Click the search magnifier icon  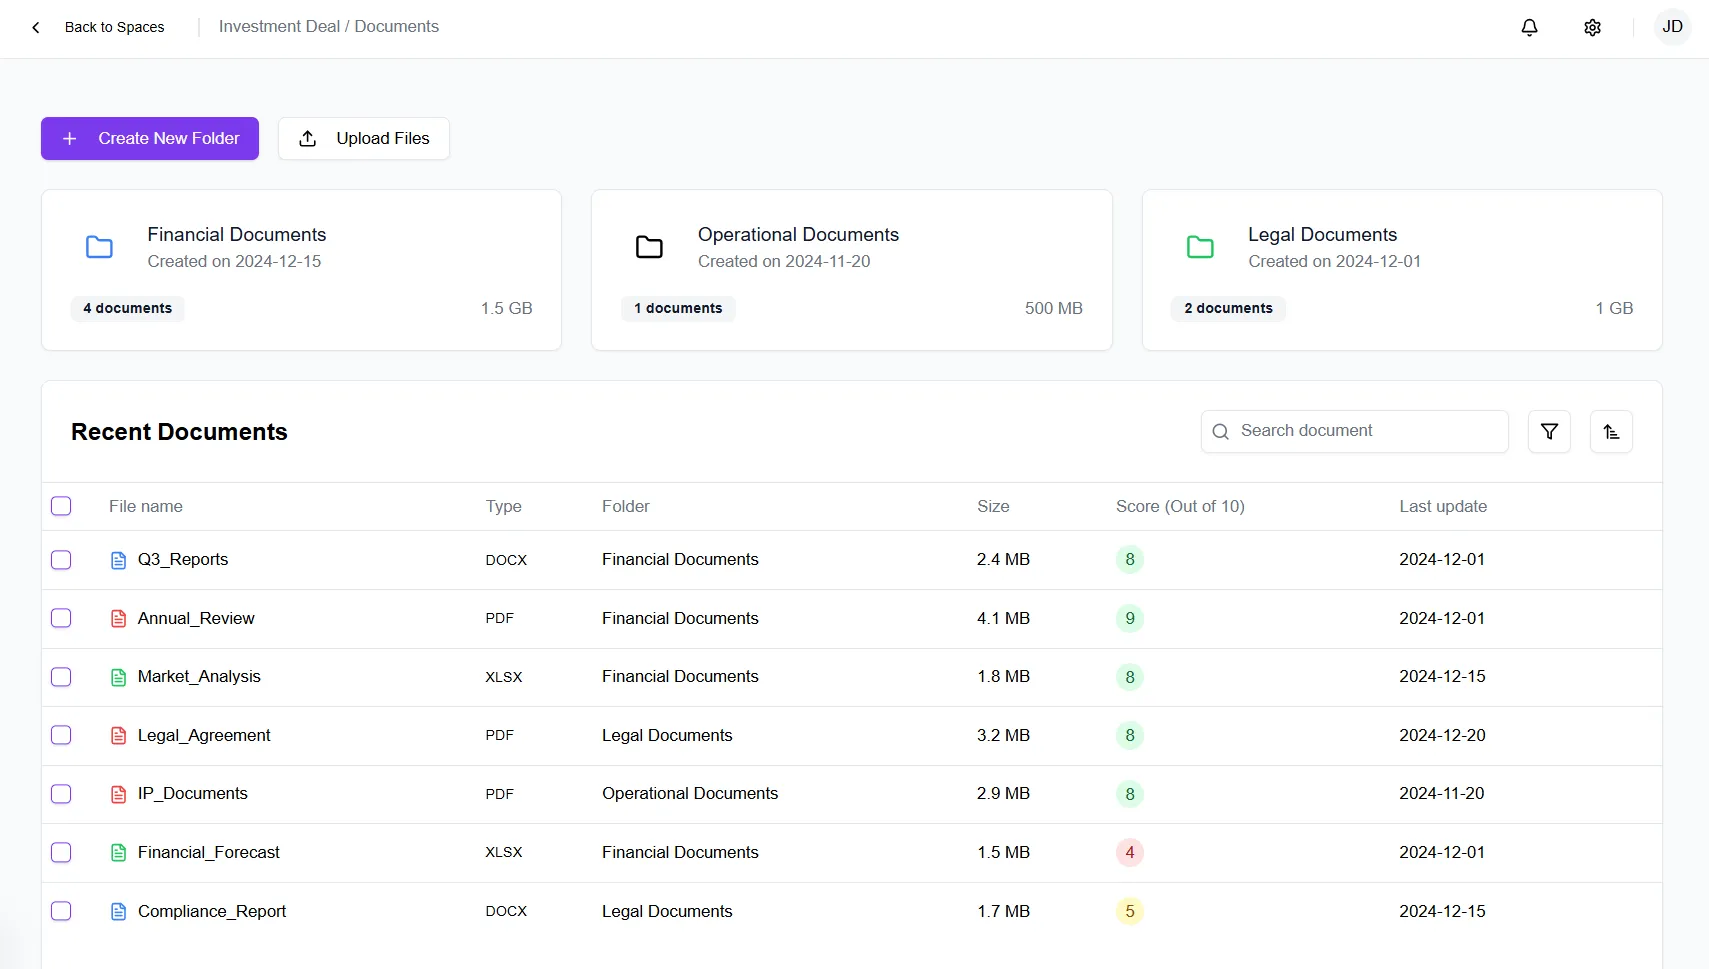(1221, 431)
